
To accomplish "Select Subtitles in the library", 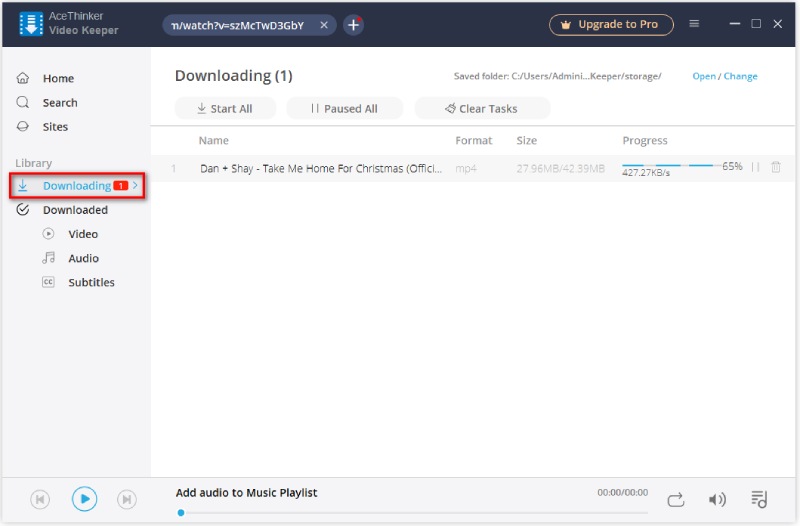I will point(91,282).
